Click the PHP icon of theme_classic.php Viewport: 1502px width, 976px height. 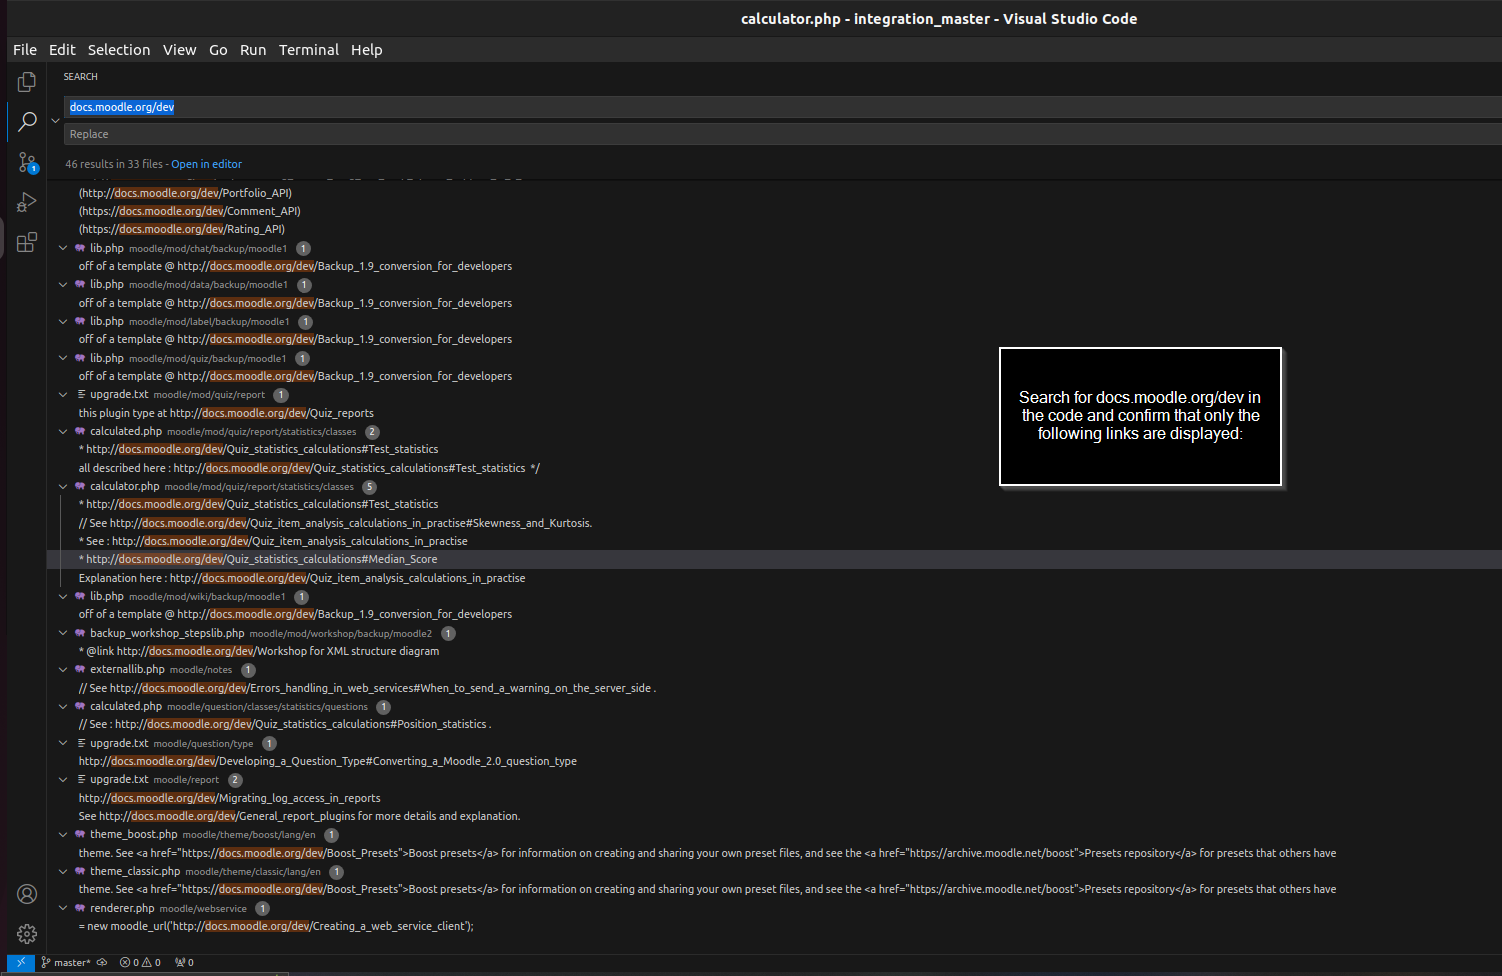coord(80,871)
